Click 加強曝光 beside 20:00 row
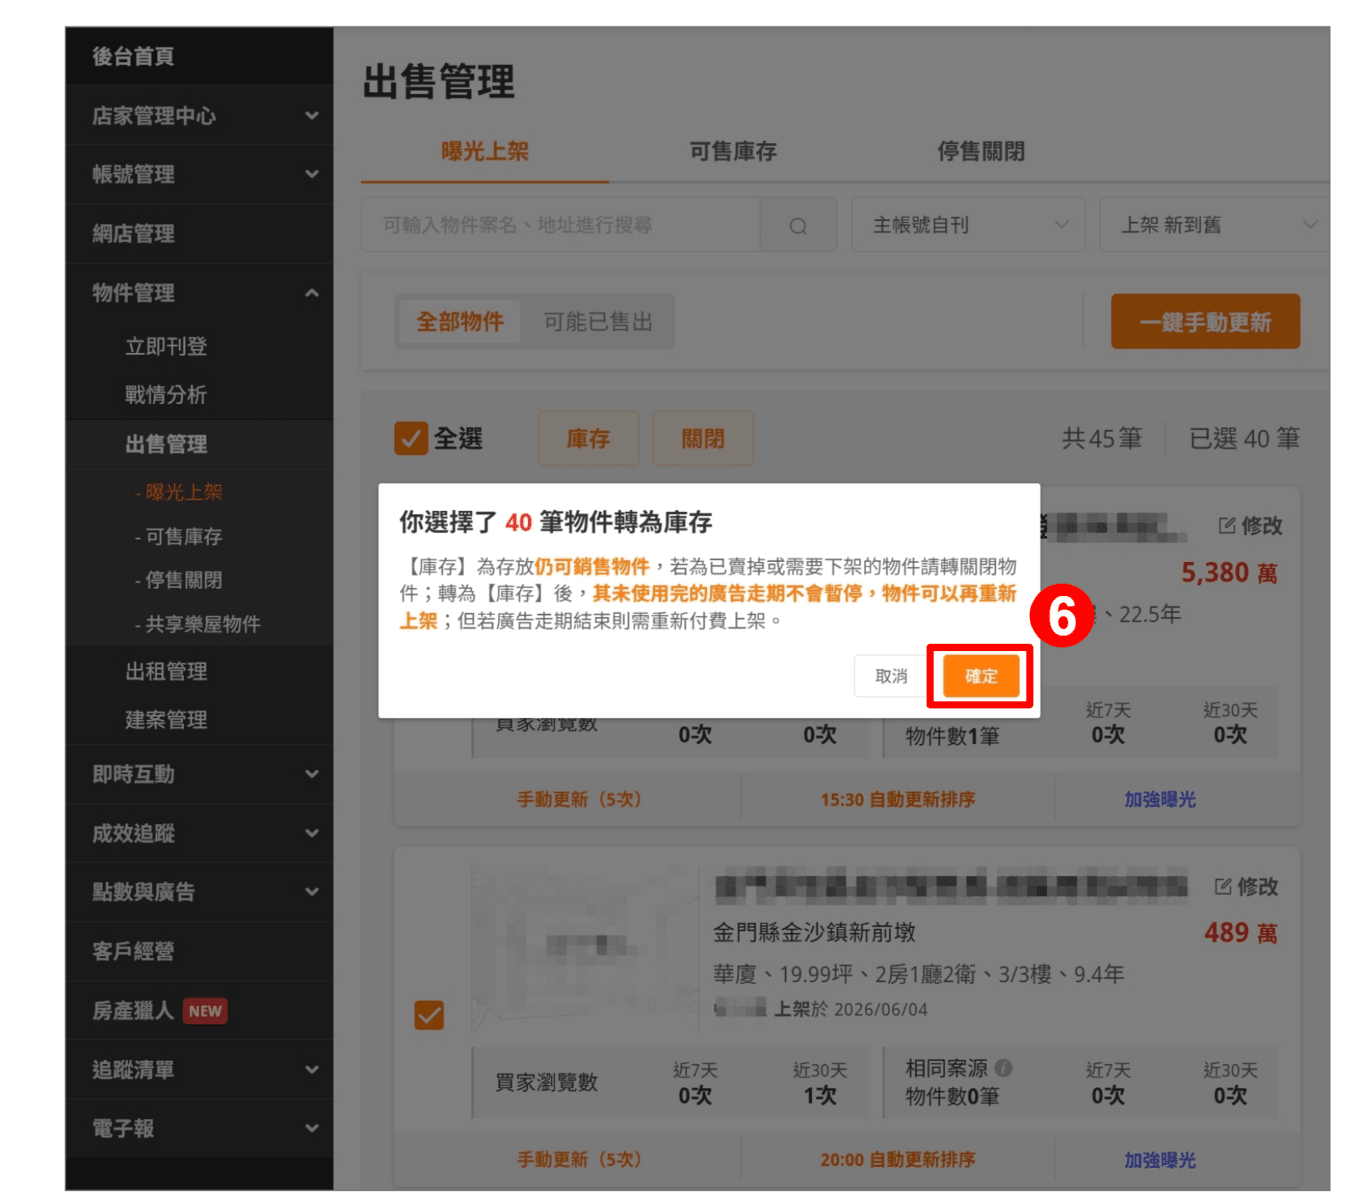Viewport: 1354px width, 1200px height. pos(1160,1160)
